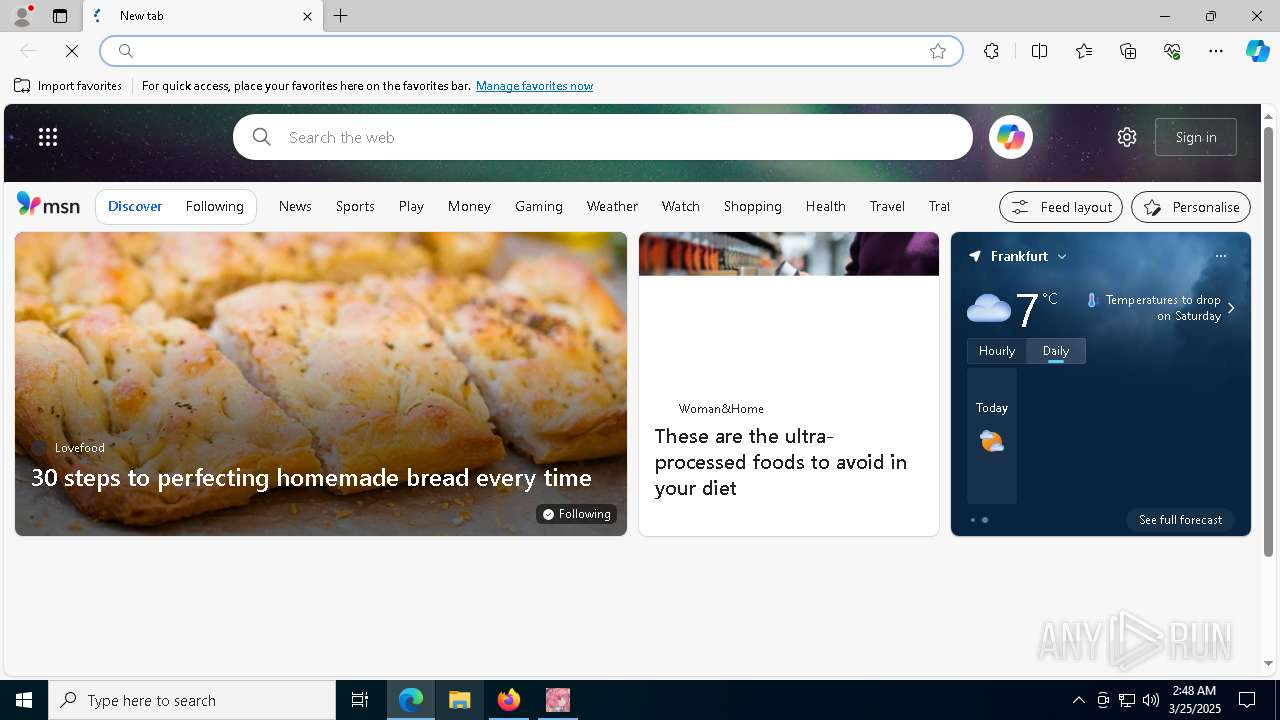Stop loading the page

[x=72, y=51]
